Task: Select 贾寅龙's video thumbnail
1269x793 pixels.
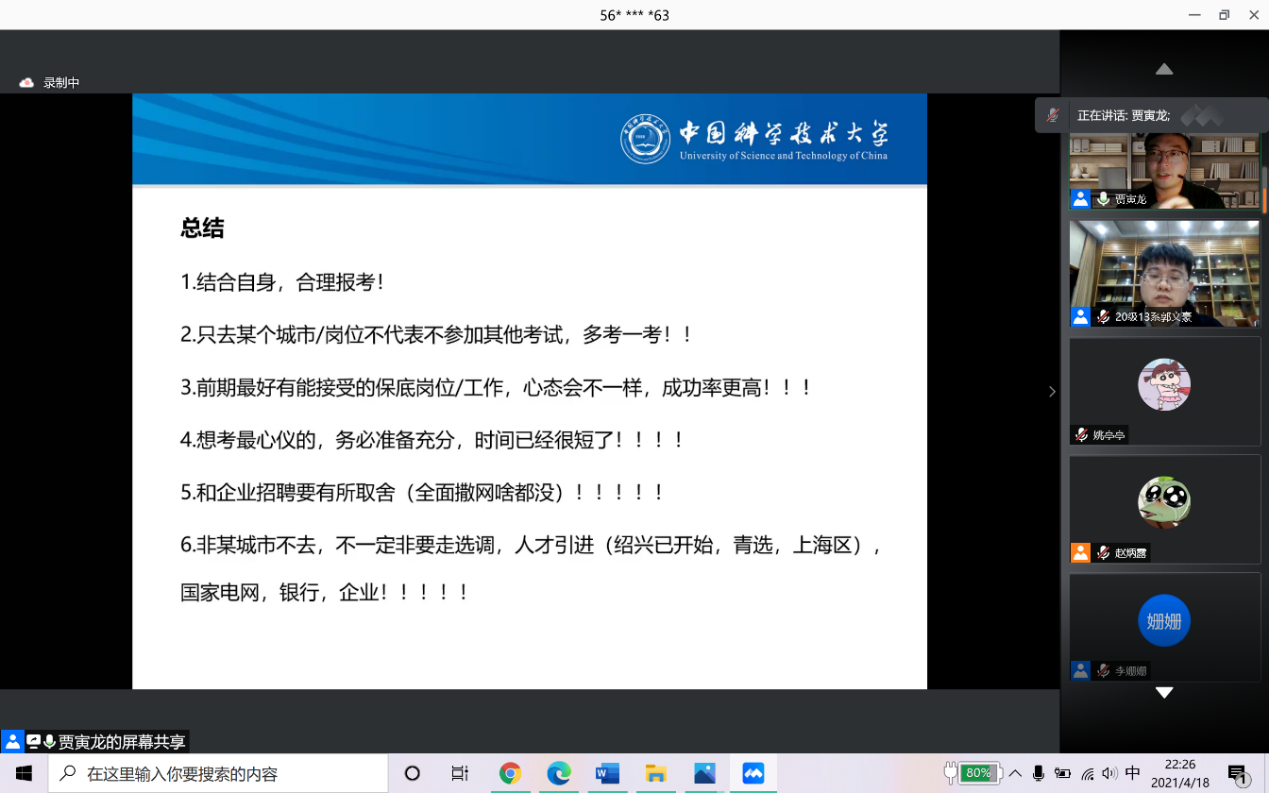Action: (x=1164, y=170)
